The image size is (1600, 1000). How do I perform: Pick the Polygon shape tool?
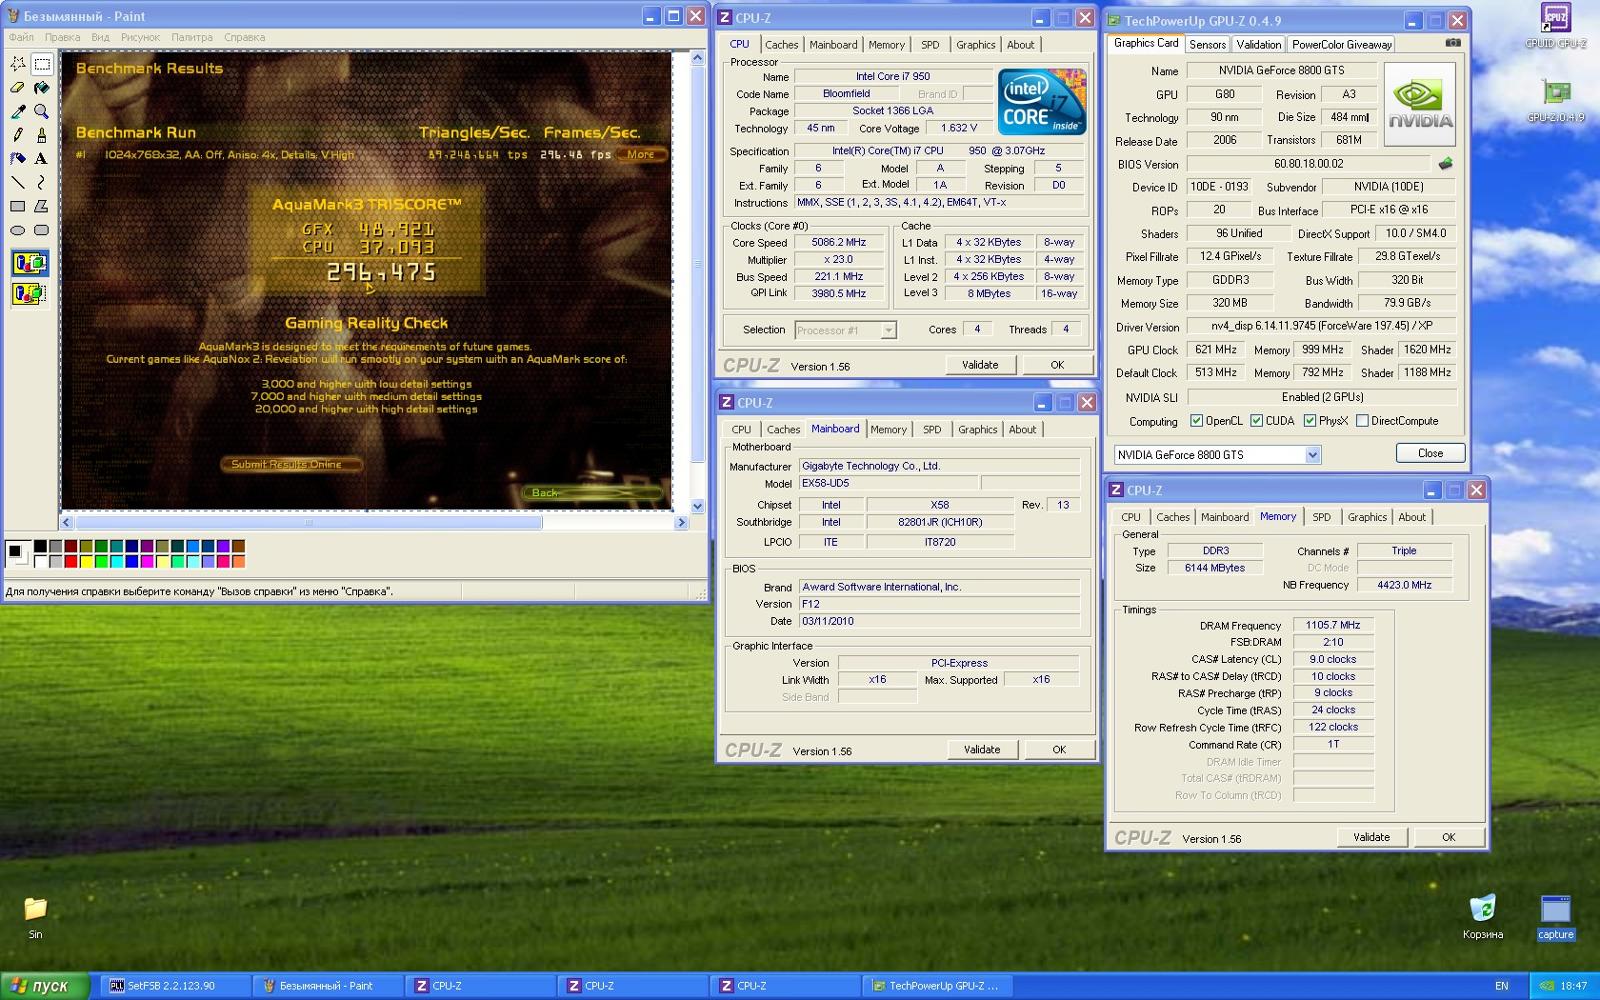tap(41, 206)
